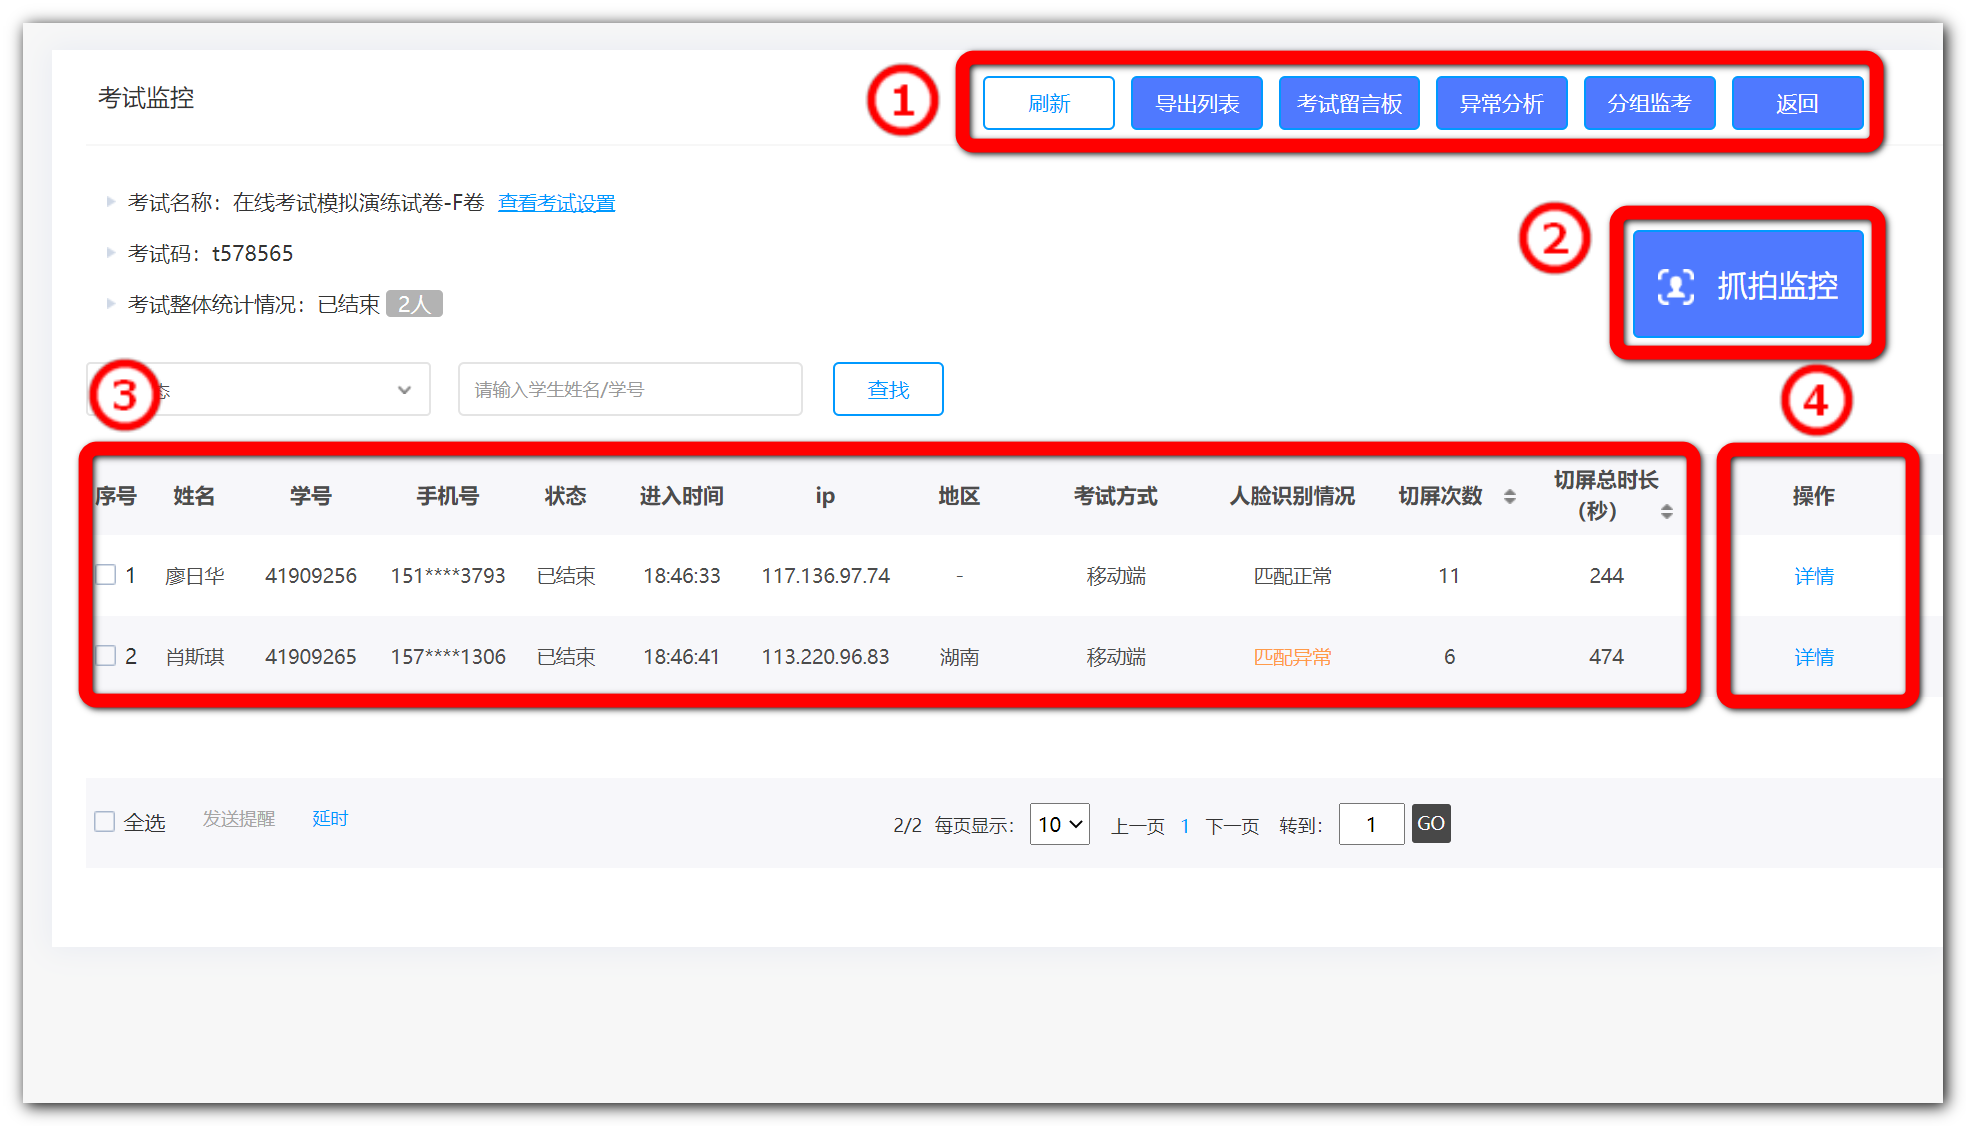The height and width of the screenshot is (1126, 1966).
Task: Click the 延时 extend time link
Action: pos(329,819)
